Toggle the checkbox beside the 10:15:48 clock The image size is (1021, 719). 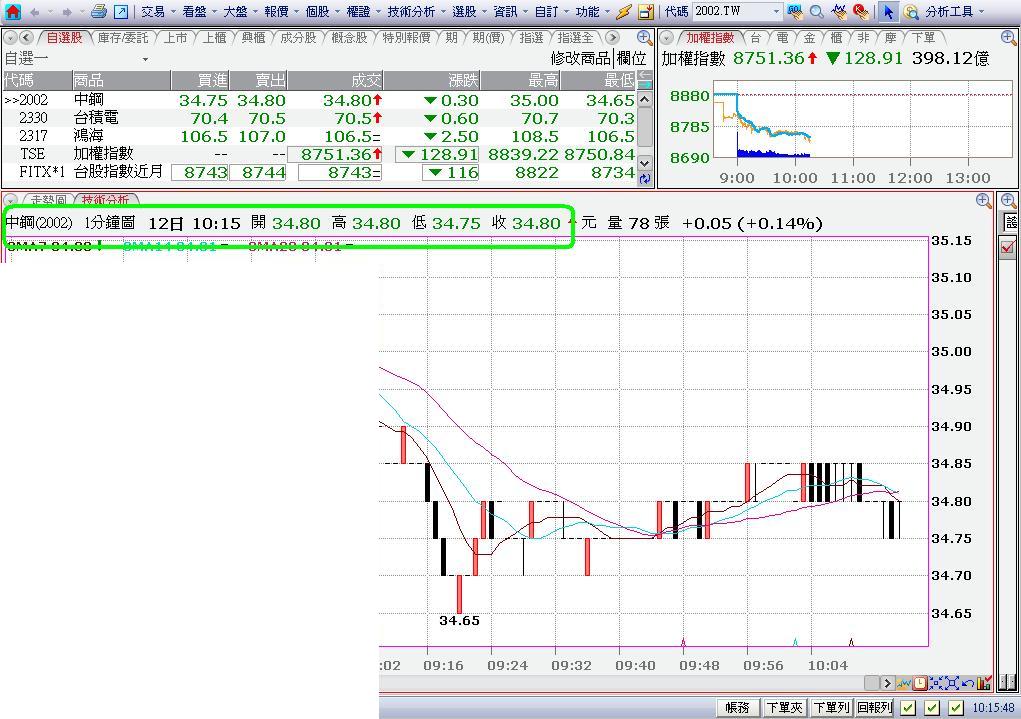click(x=955, y=707)
